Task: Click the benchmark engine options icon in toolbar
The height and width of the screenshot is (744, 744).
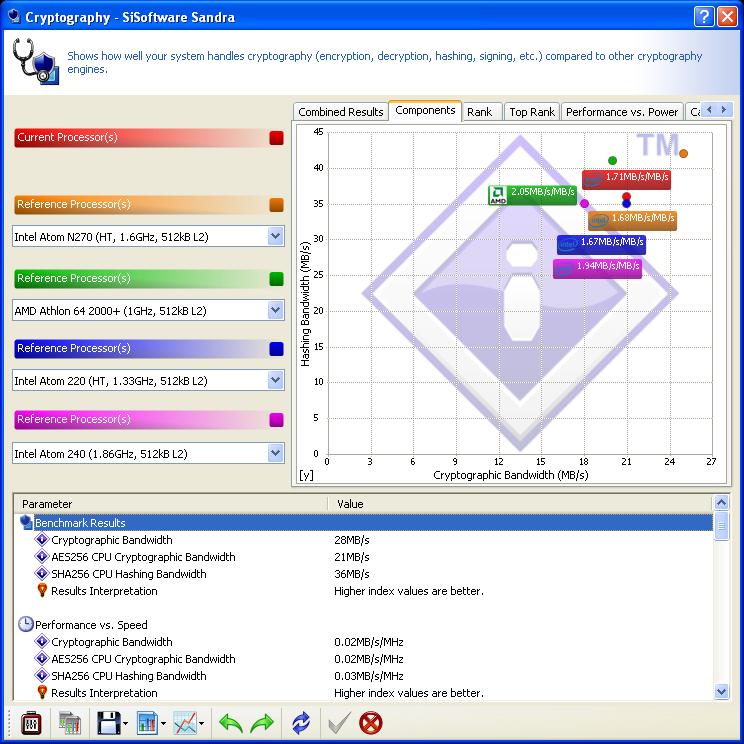Action: pos(31,723)
